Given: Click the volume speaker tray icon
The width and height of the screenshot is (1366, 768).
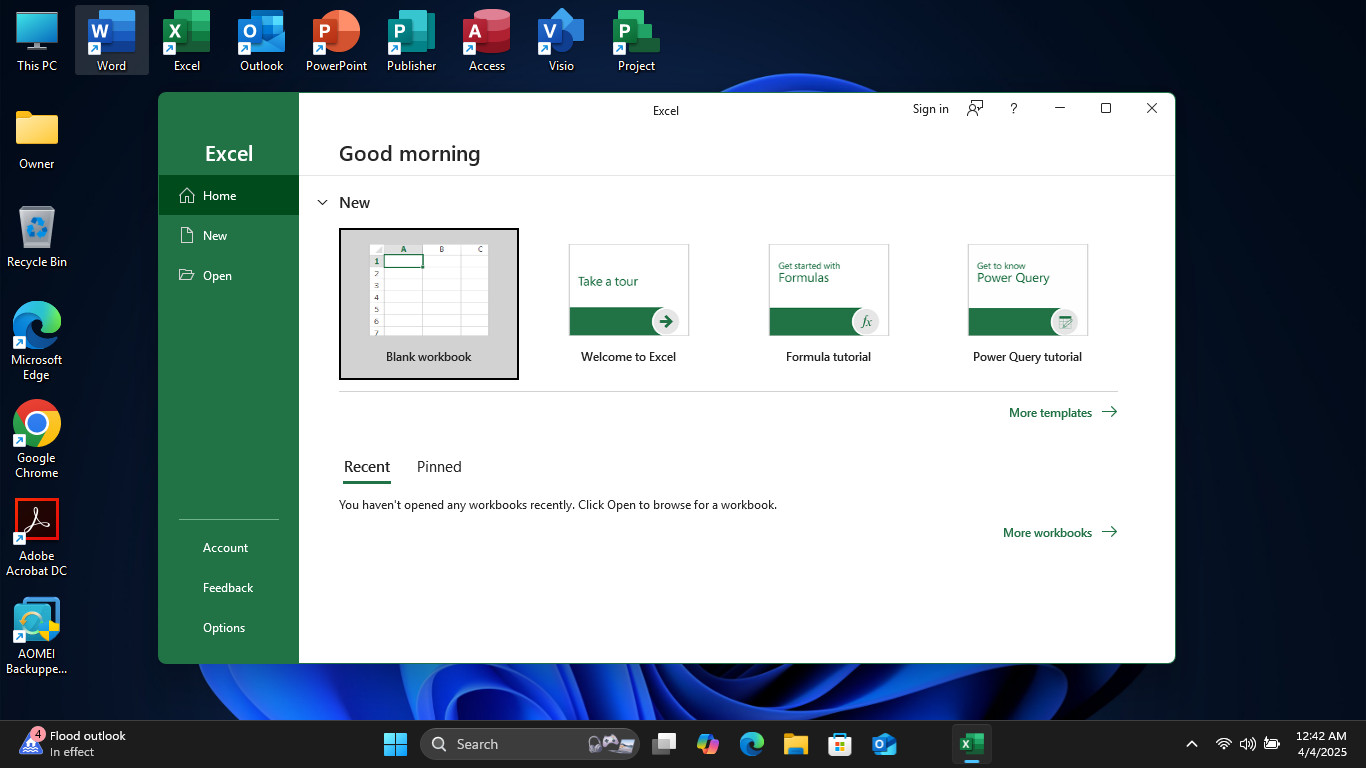Looking at the screenshot, I should tap(1247, 744).
